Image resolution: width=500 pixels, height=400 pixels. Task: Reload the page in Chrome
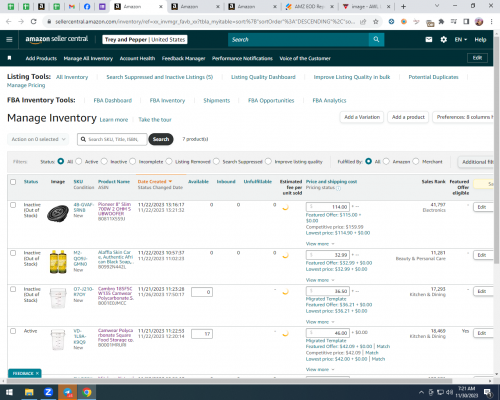coord(33,22)
